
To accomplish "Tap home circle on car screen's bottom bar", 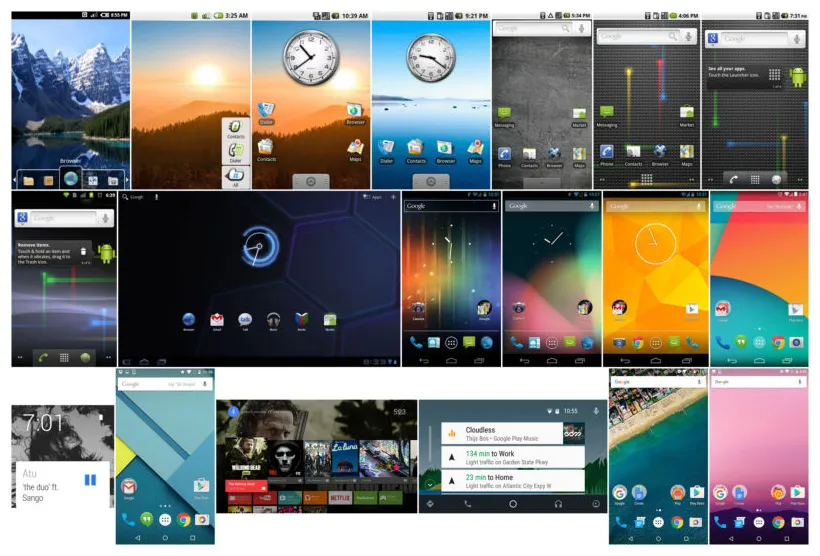I will (x=512, y=504).
